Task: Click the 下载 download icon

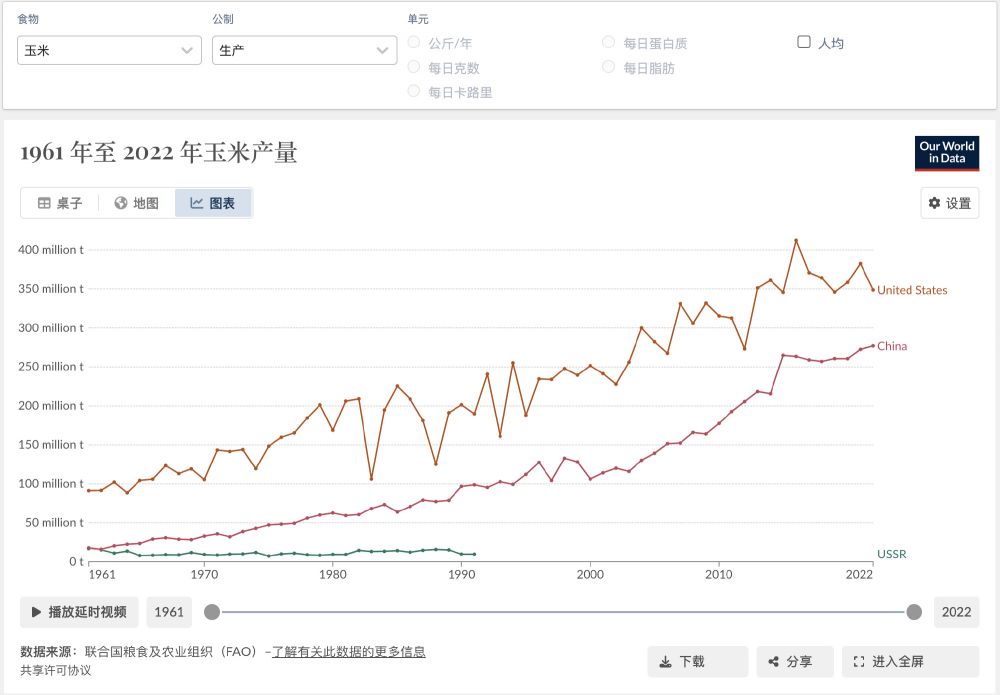Action: 665,662
